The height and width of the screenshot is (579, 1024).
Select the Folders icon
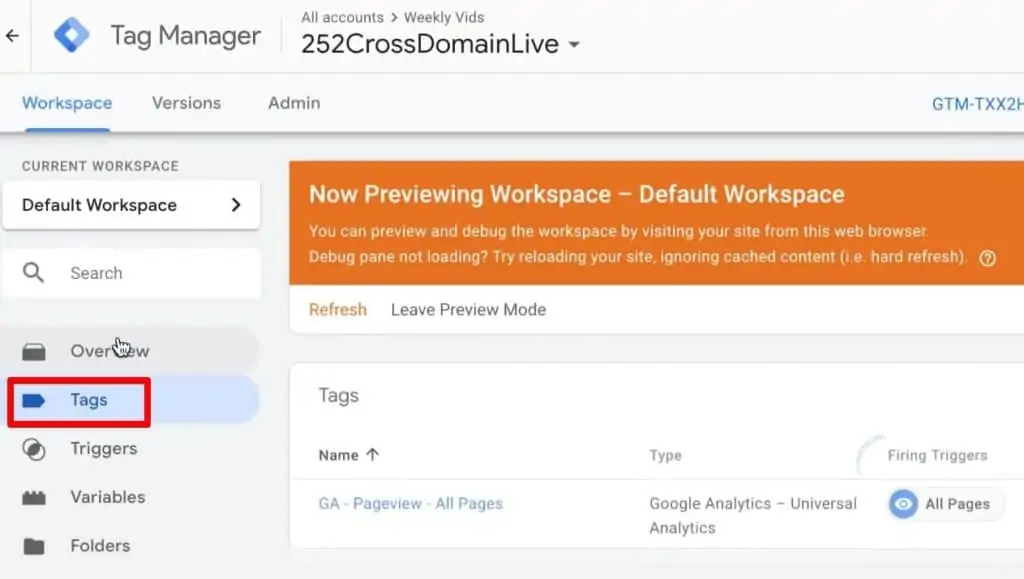pyautogui.click(x=34, y=545)
